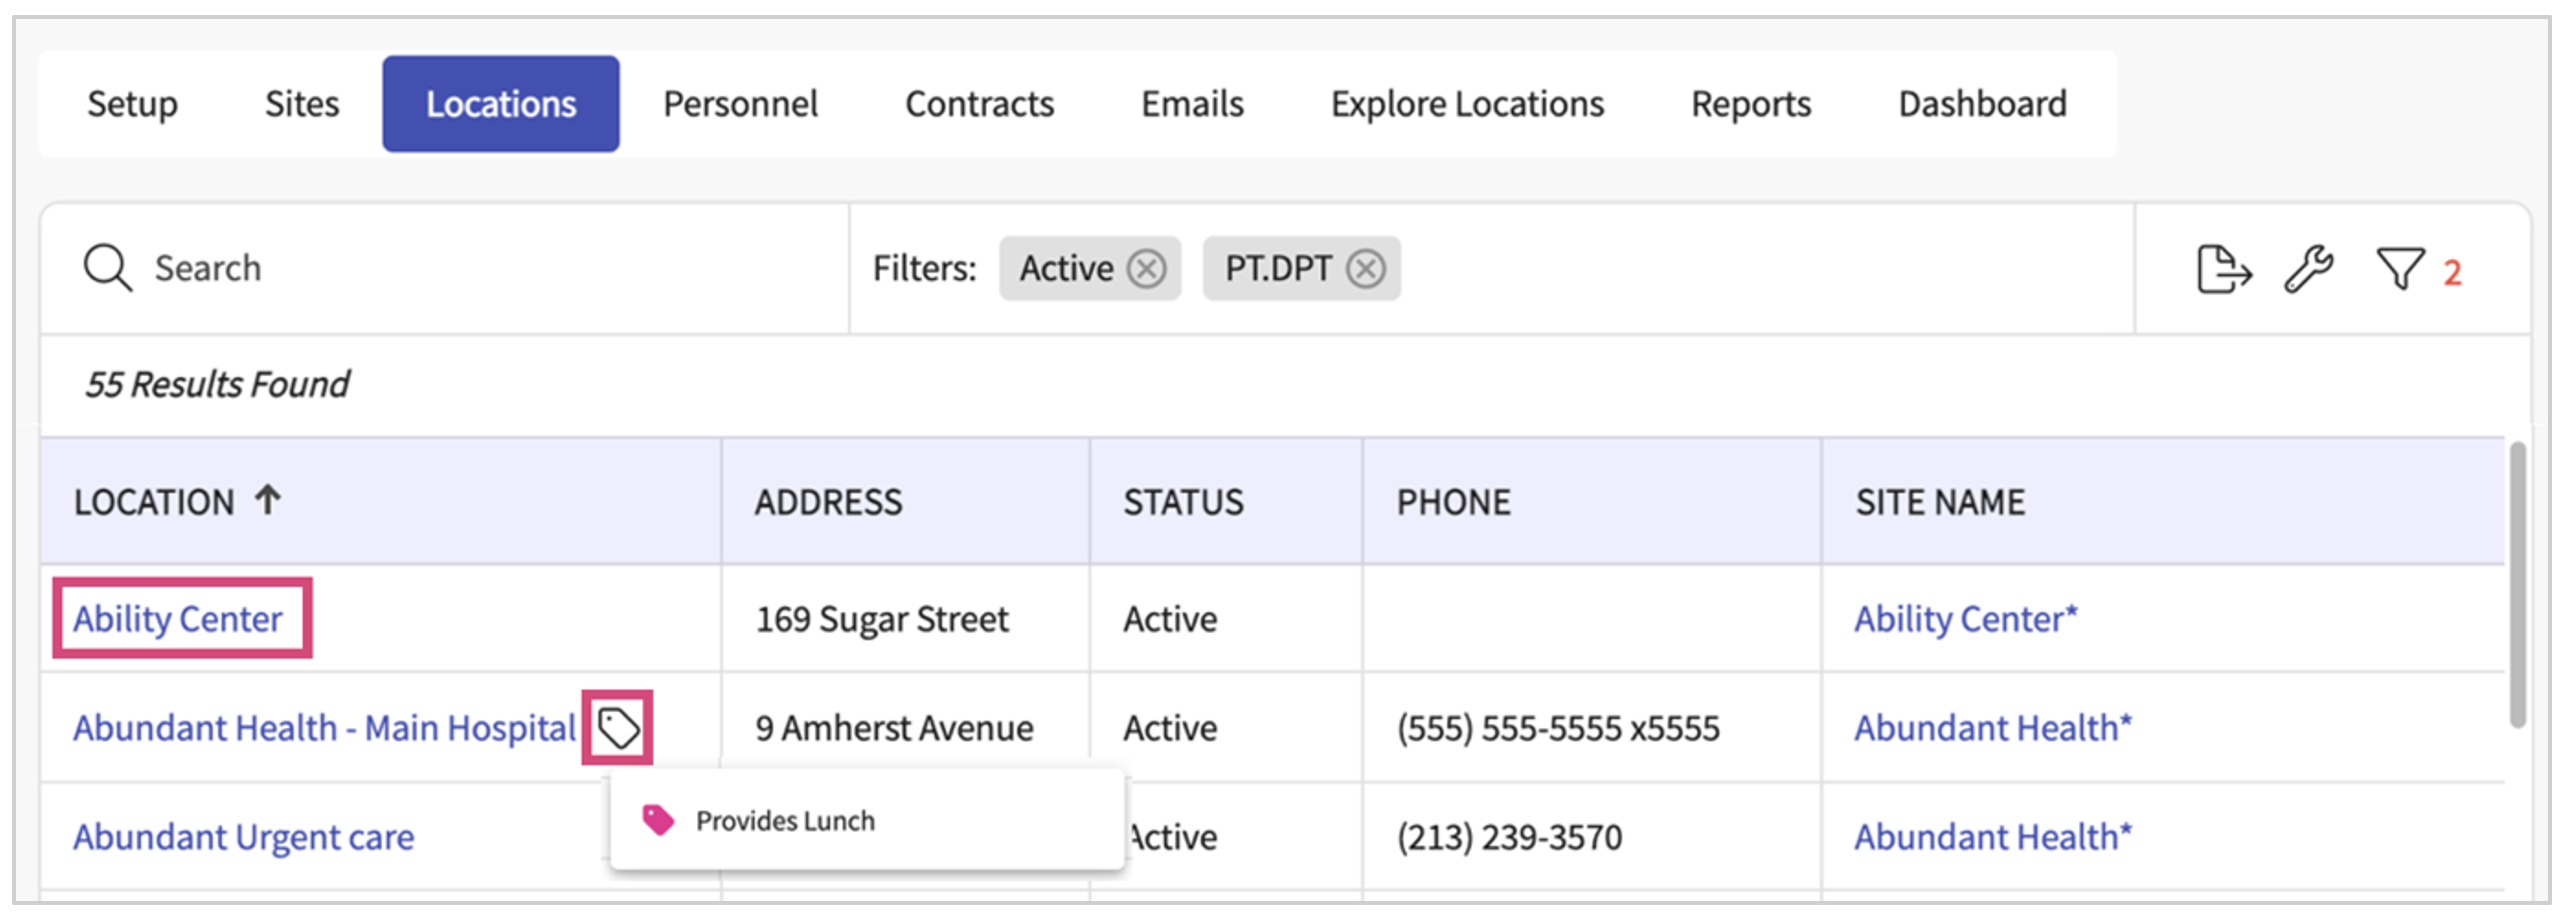The height and width of the screenshot is (916, 2568).
Task: Click the Provides Lunch tag in popup
Action: point(784,821)
